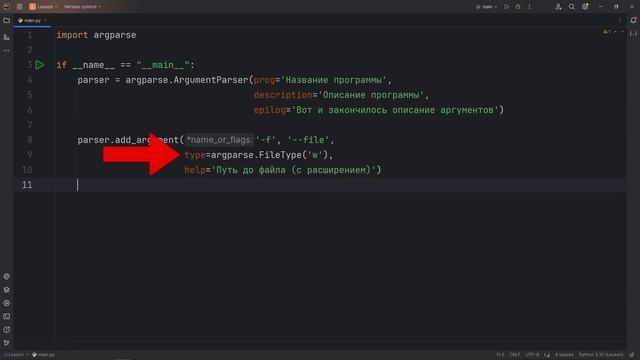Image resolution: width=640 pixels, height=360 pixels.
Task: Change line separator CRLF in status bar
Action: (515, 355)
